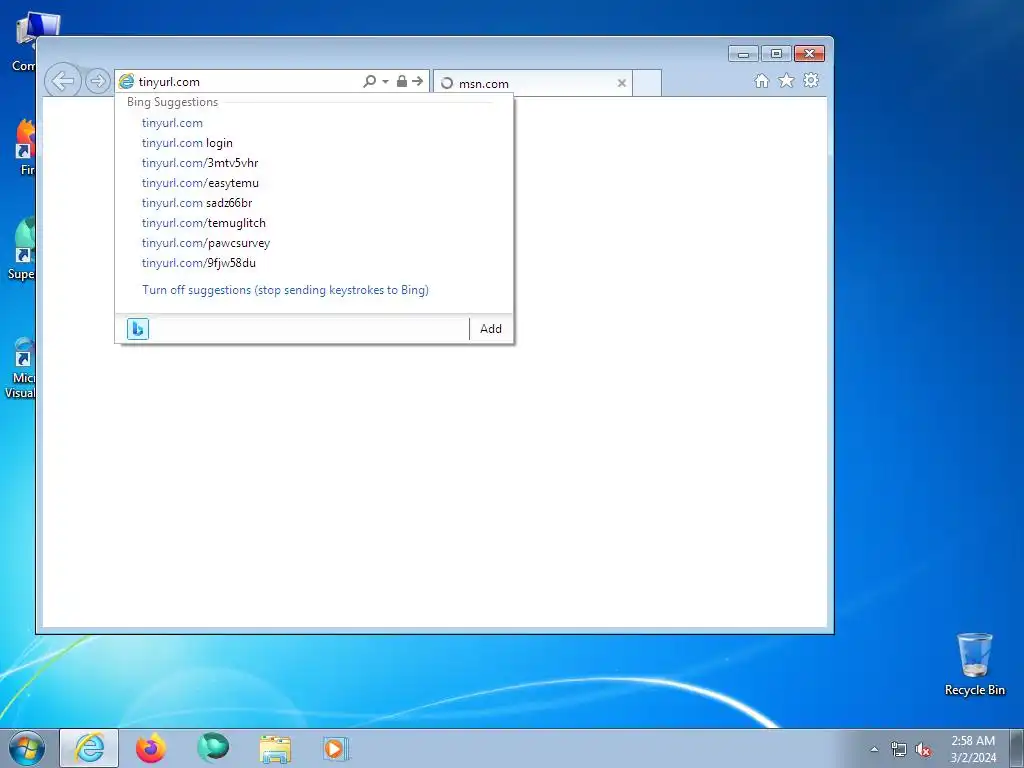Turn off Bing suggestions link
The image size is (1024, 768).
[285, 290]
